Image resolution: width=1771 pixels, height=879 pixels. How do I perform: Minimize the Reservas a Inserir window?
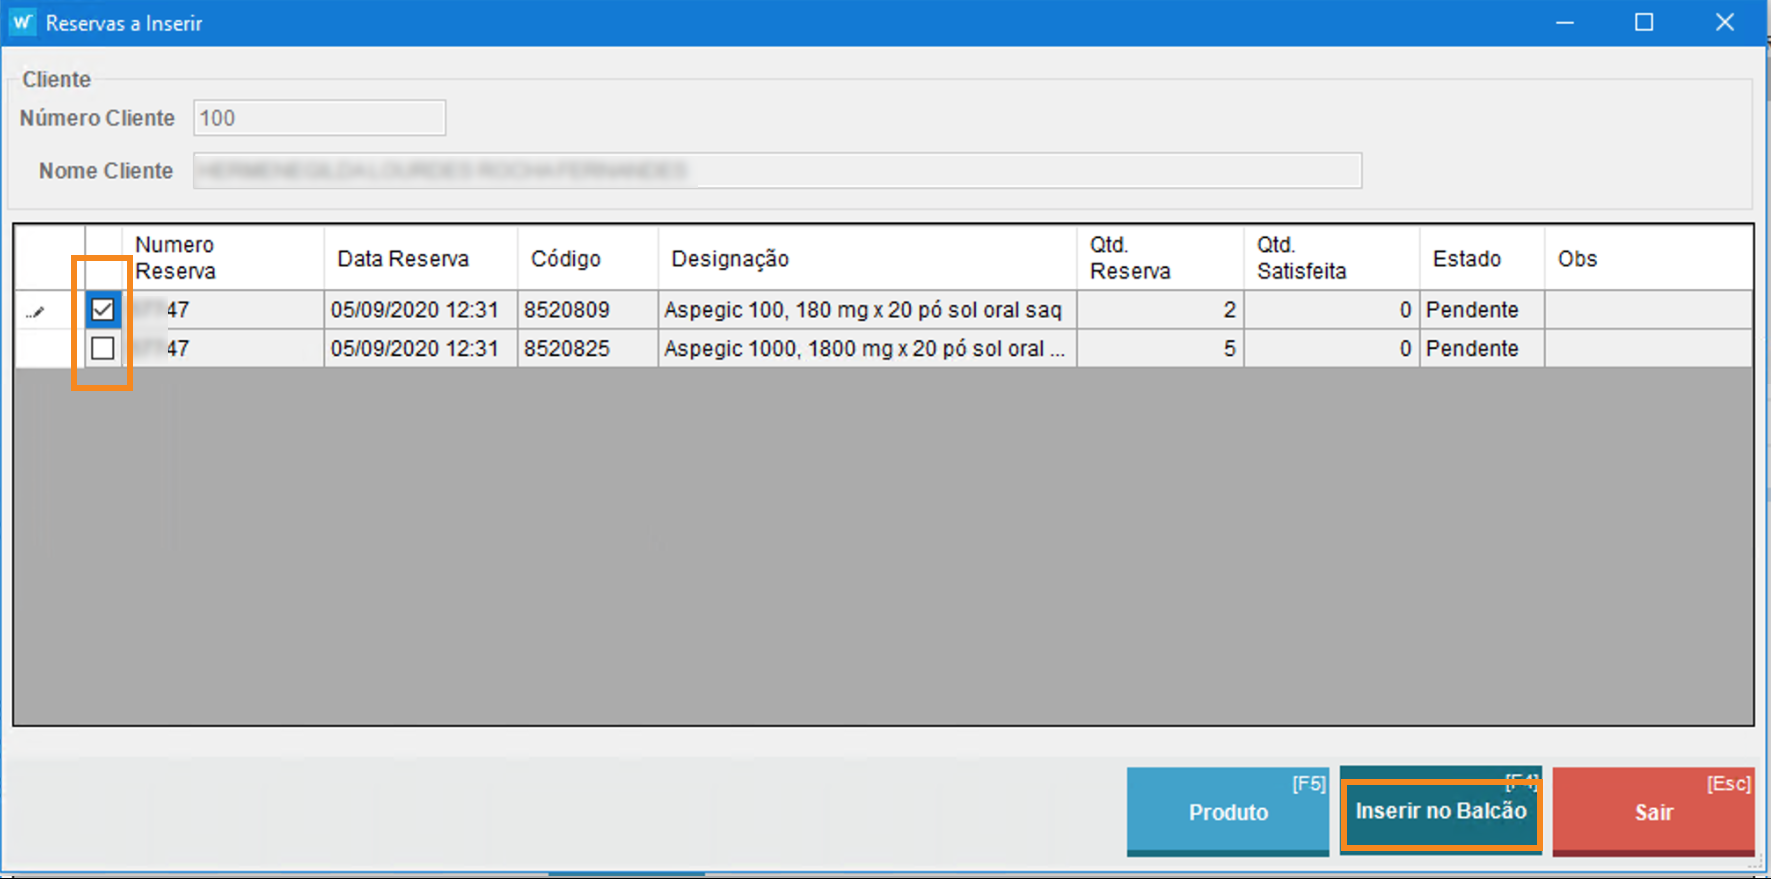click(1565, 23)
